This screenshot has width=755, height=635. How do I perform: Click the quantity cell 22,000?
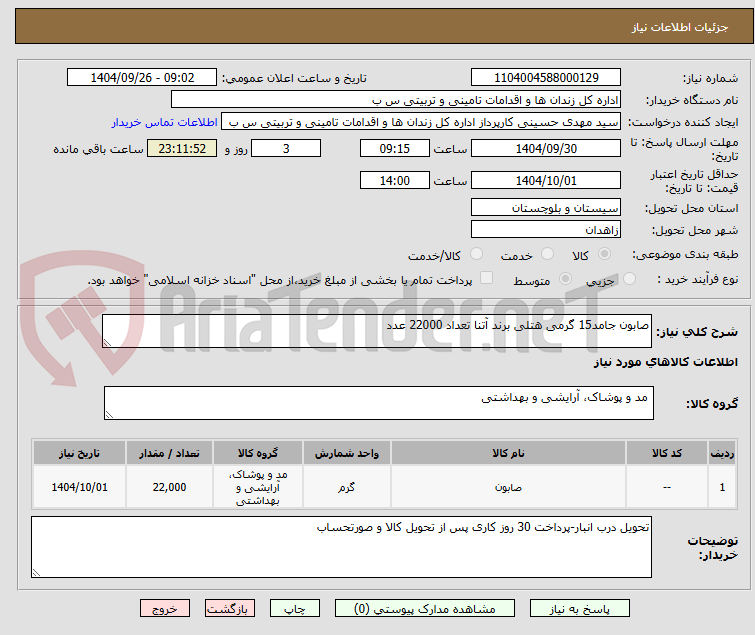click(169, 487)
